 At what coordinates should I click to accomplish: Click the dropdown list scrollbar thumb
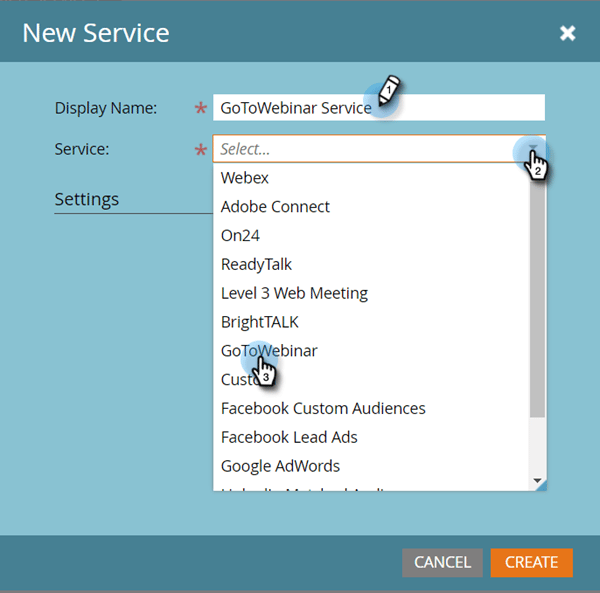click(538, 298)
